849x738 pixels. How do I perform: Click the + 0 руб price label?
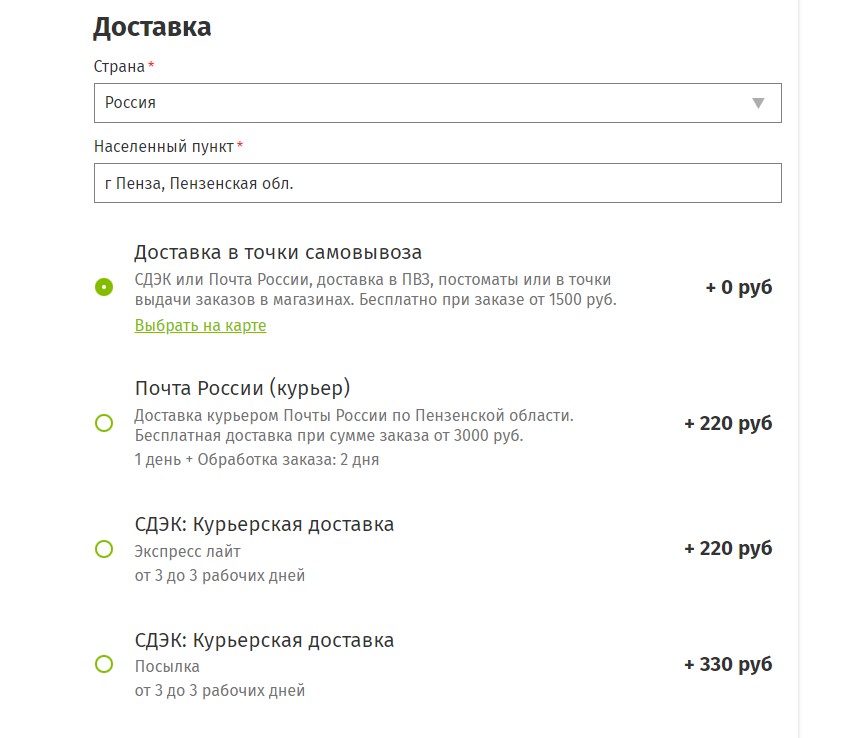click(739, 287)
